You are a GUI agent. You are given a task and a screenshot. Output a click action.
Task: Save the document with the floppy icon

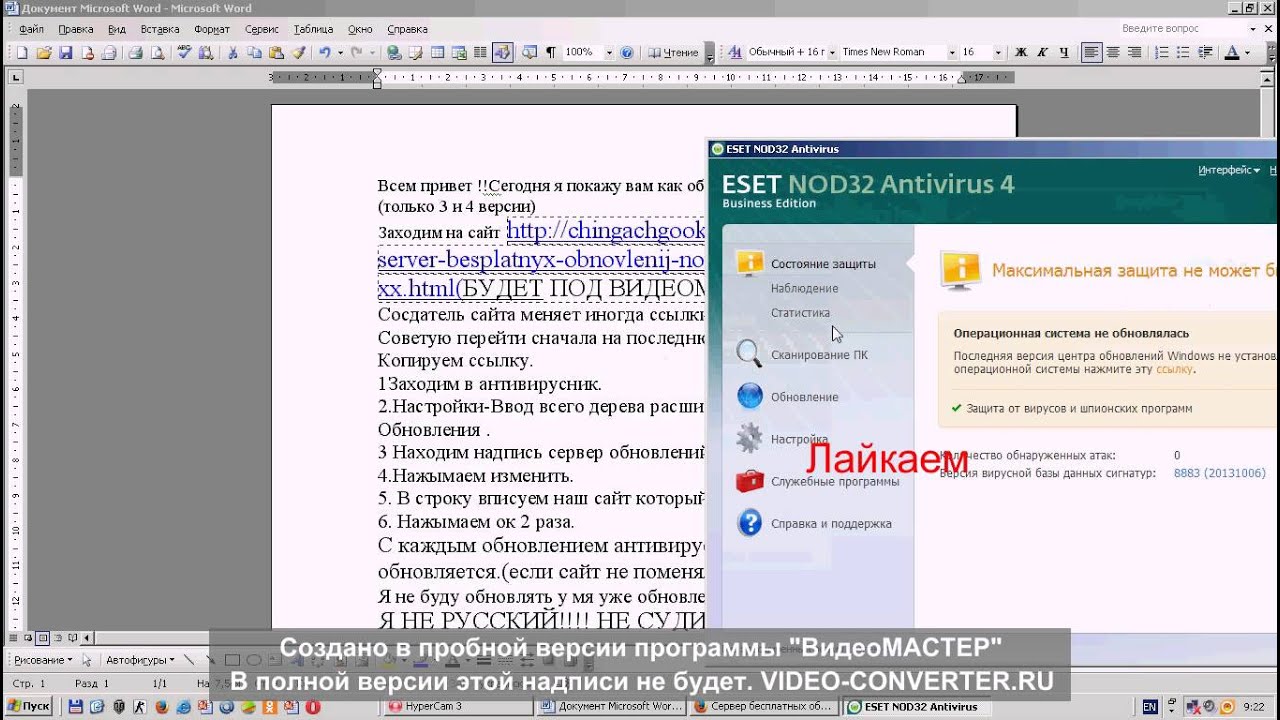click(66, 52)
